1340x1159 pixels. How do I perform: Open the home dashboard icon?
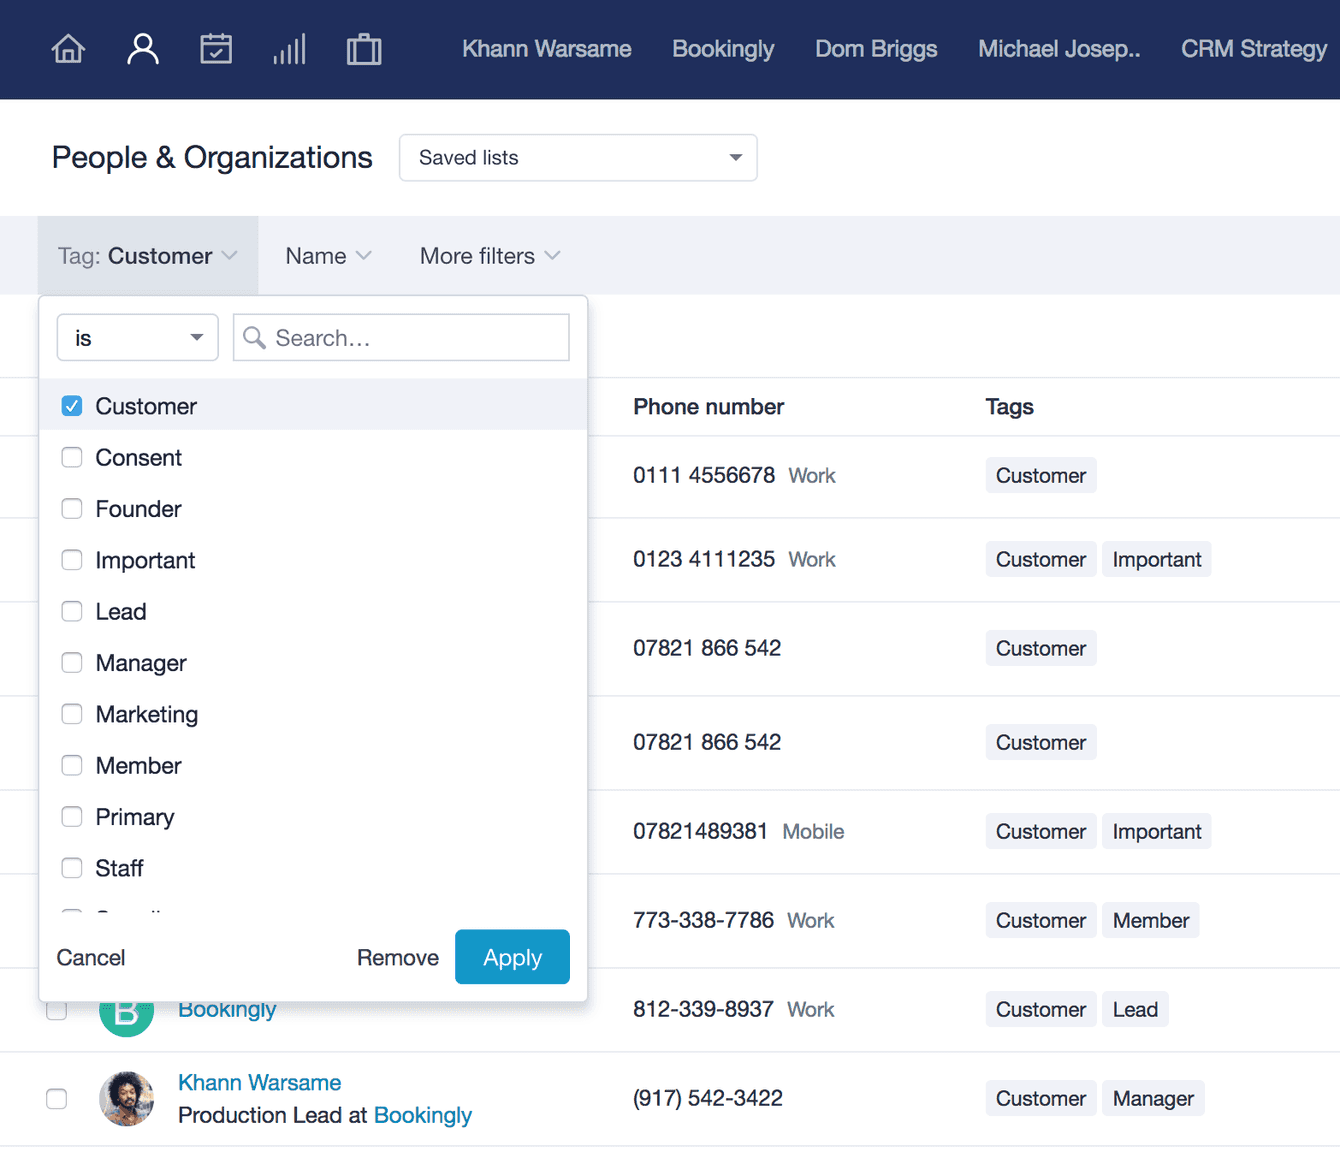pos(68,49)
